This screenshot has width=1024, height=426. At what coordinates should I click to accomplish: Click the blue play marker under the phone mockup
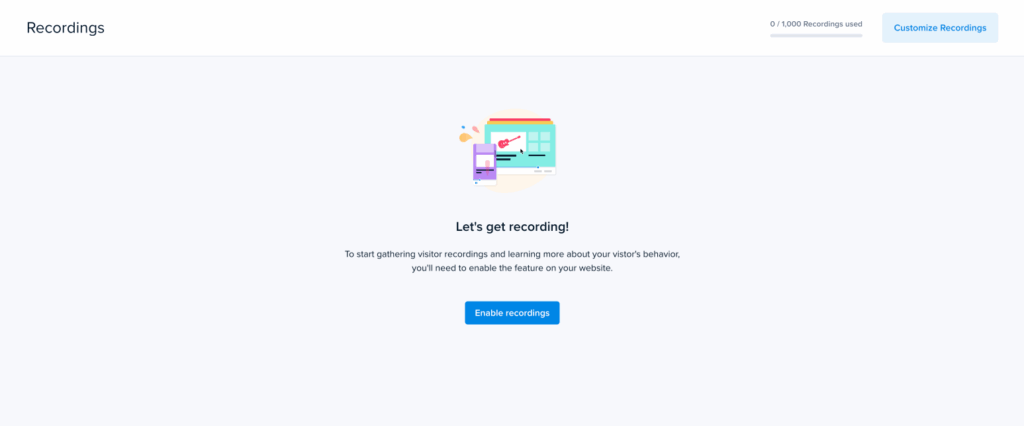(x=476, y=183)
